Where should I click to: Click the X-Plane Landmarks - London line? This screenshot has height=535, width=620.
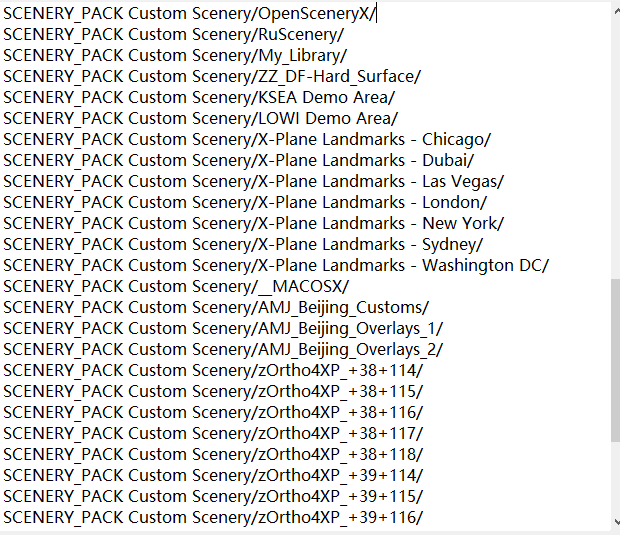click(245, 202)
